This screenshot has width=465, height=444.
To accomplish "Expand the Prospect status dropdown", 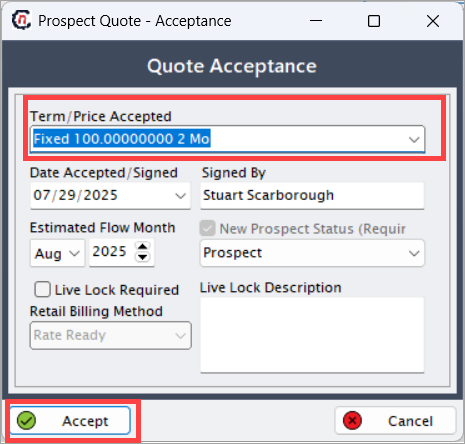I will 414,253.
